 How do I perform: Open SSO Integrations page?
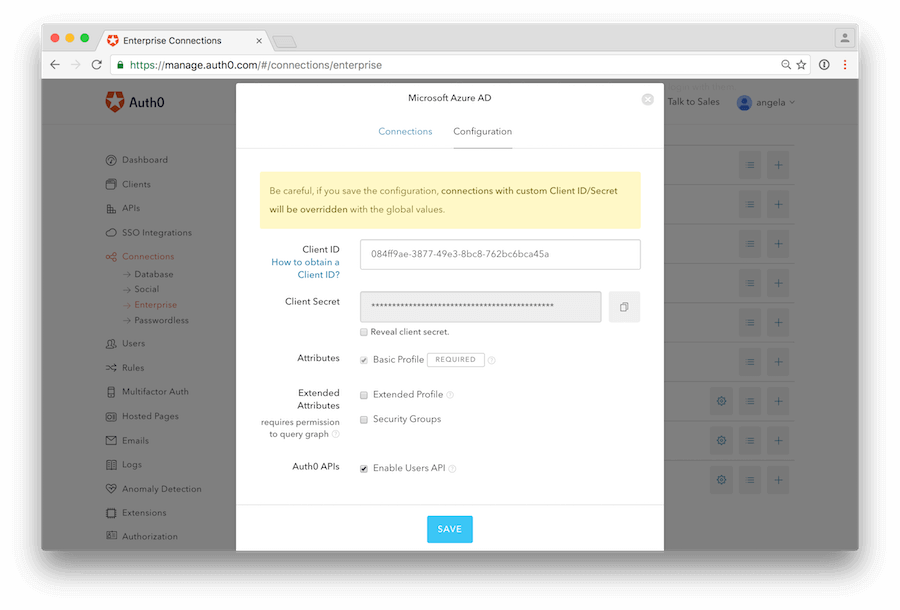(x=149, y=232)
